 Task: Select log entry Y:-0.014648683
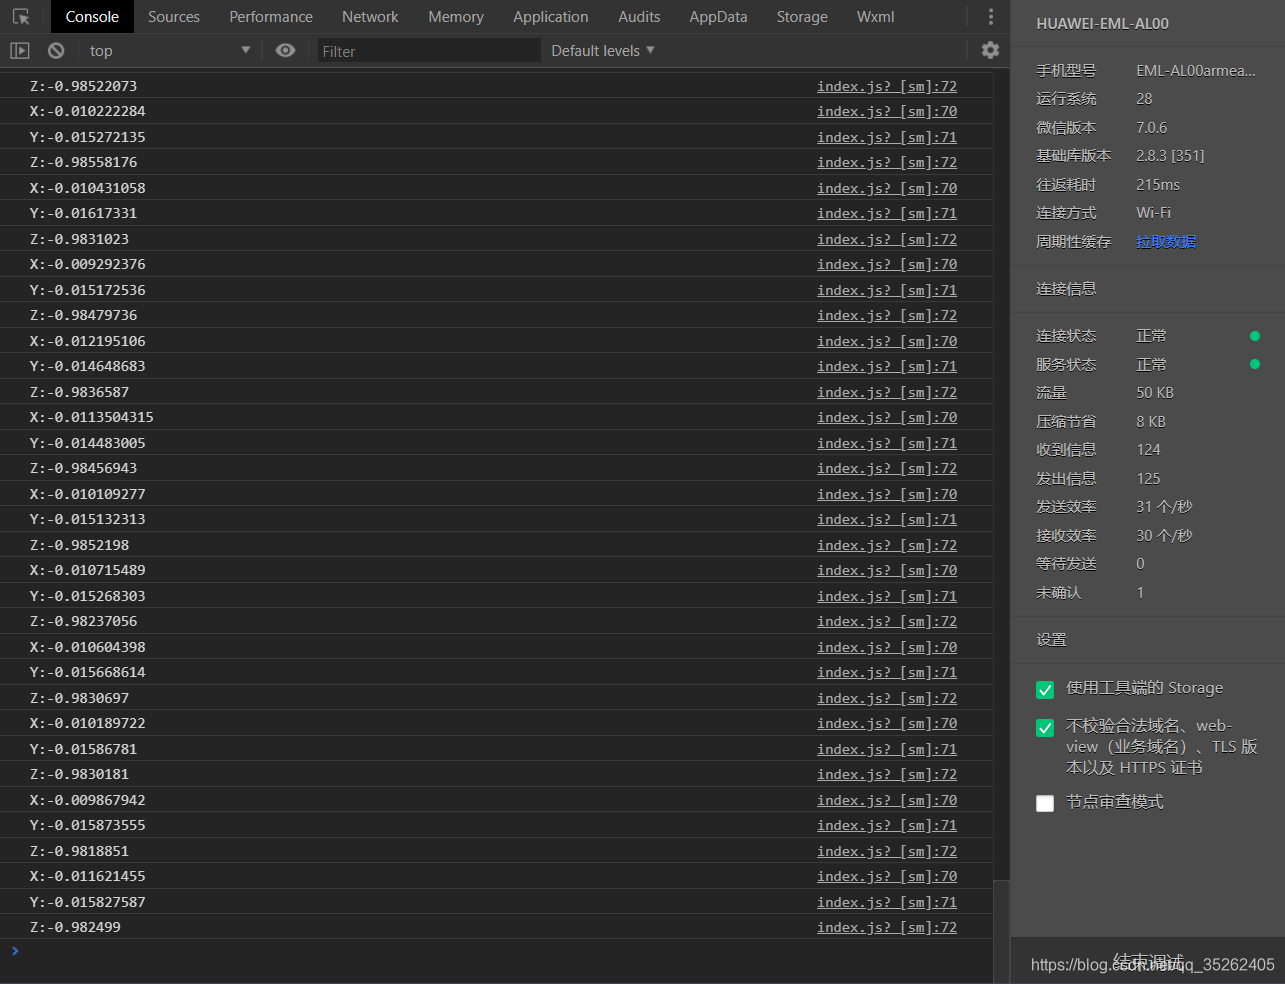[88, 366]
